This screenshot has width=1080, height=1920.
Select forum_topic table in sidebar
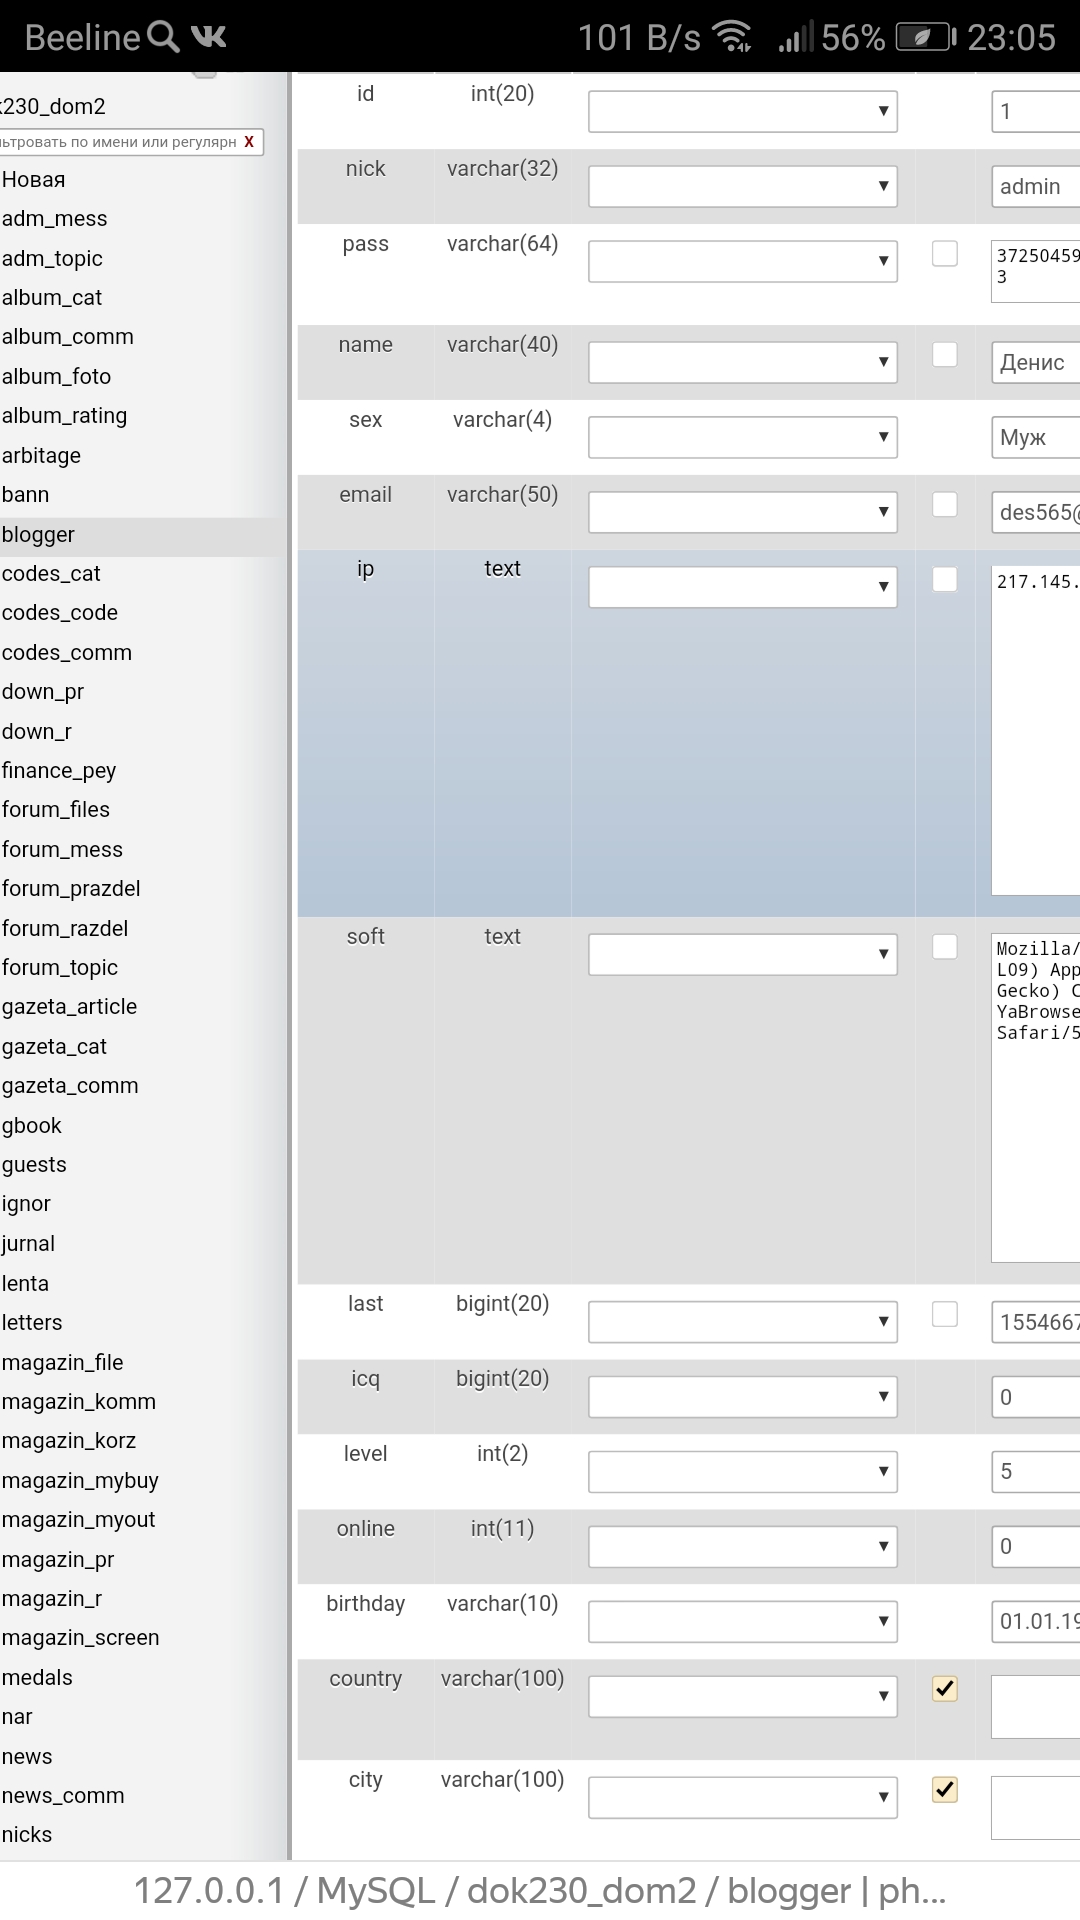60,968
